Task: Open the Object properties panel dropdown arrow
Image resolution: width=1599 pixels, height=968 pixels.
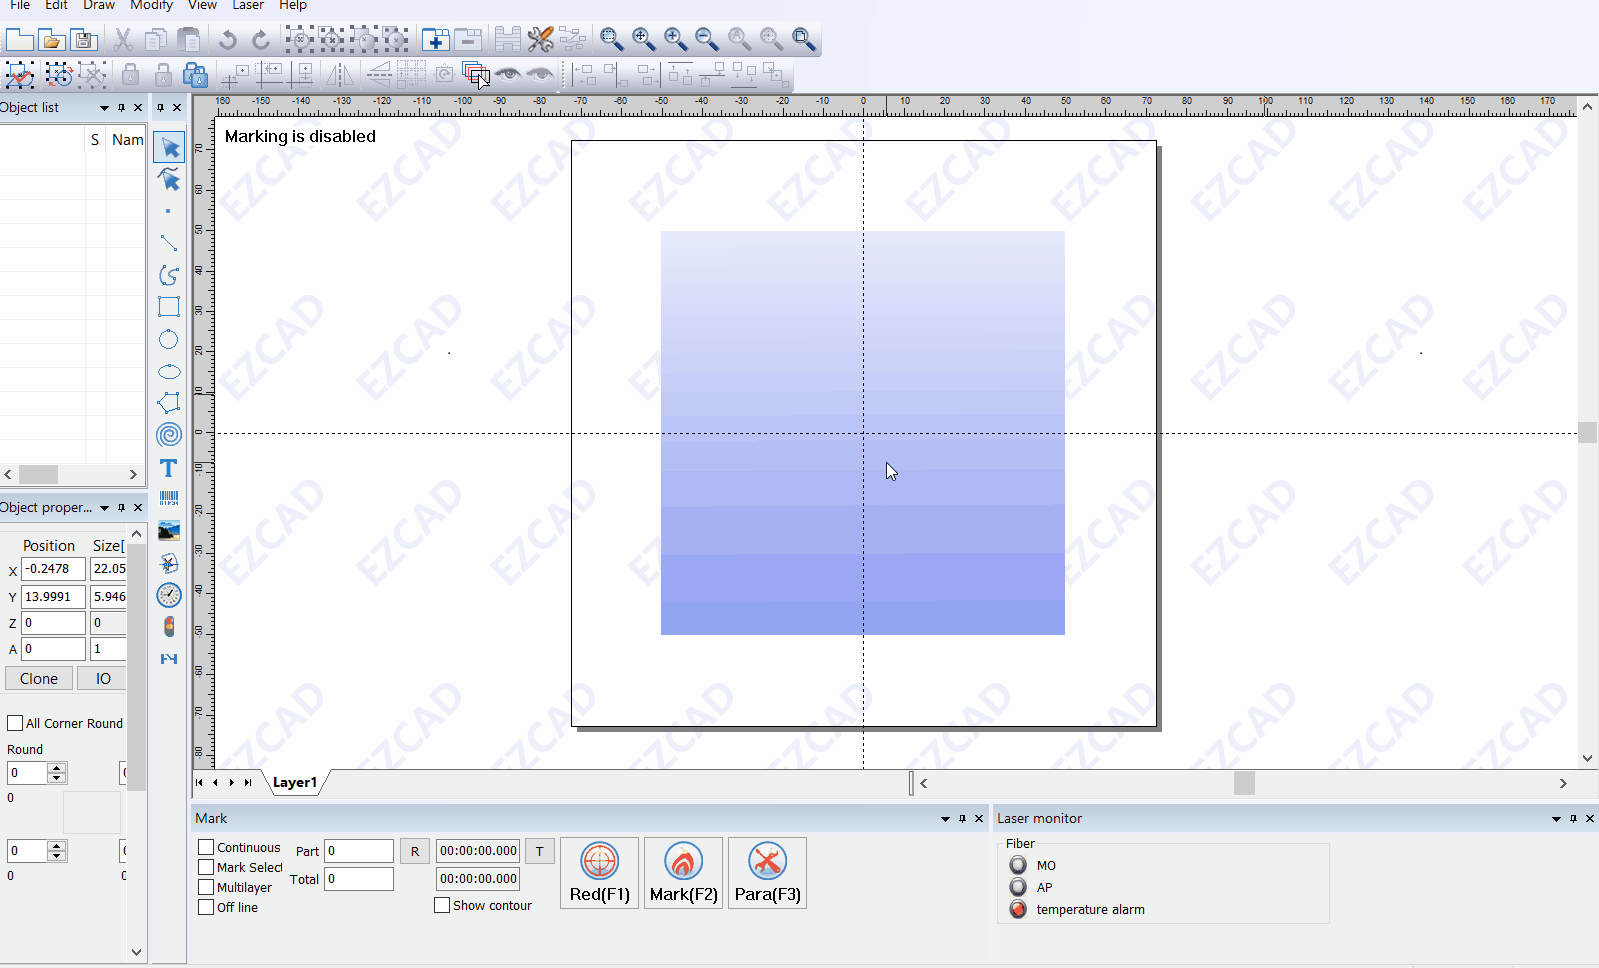Action: pos(104,508)
